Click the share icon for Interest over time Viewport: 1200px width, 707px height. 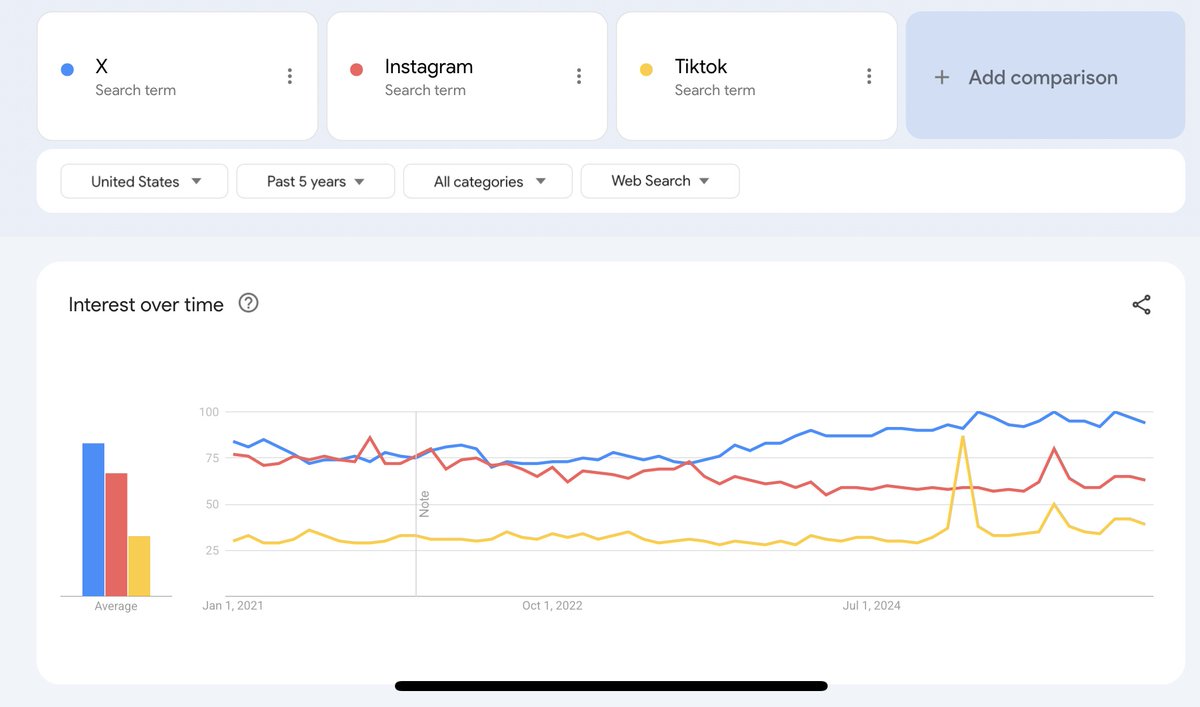click(1141, 305)
